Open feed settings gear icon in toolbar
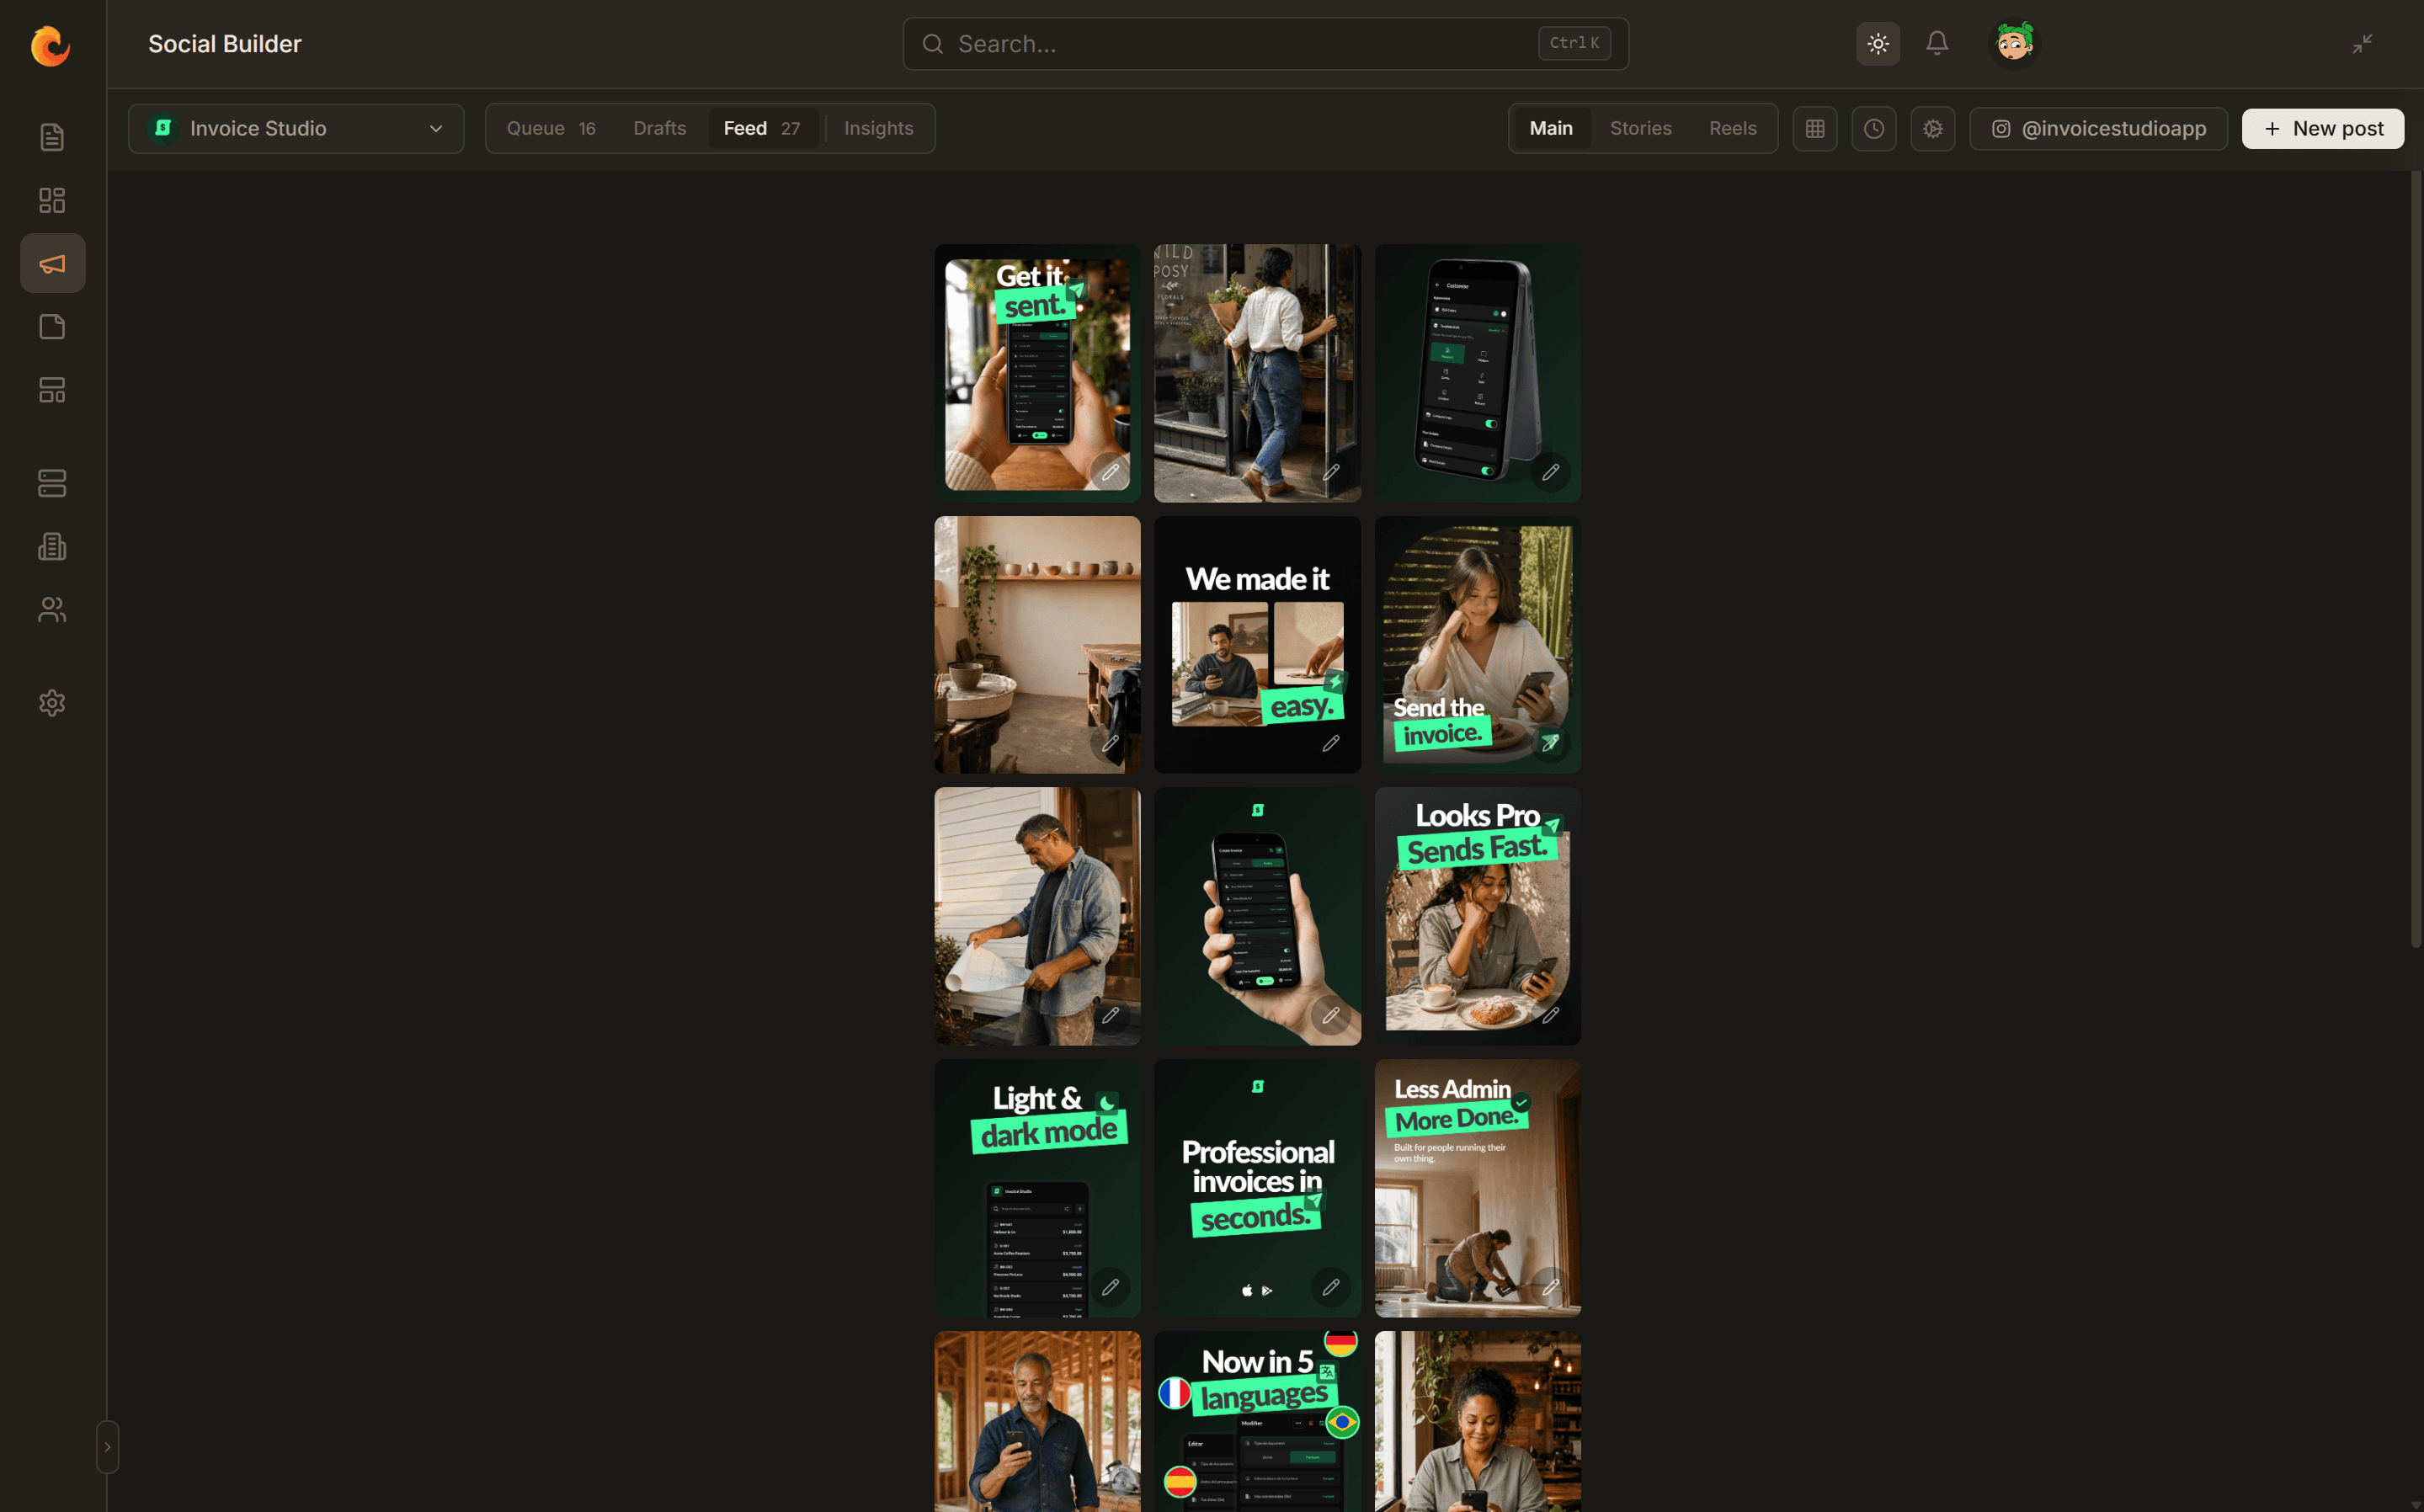The image size is (2424, 1512). point(1932,129)
